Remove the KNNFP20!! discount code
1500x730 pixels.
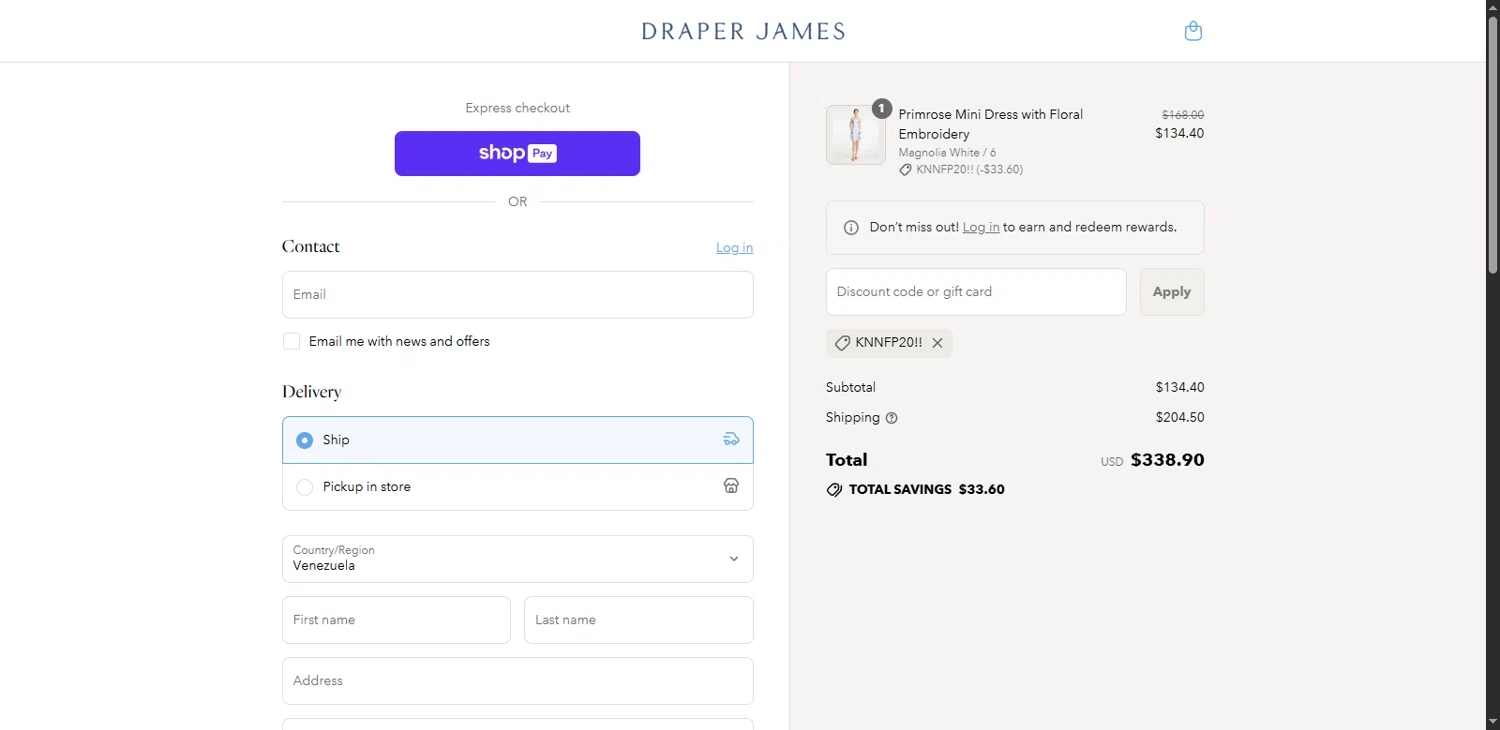click(937, 343)
